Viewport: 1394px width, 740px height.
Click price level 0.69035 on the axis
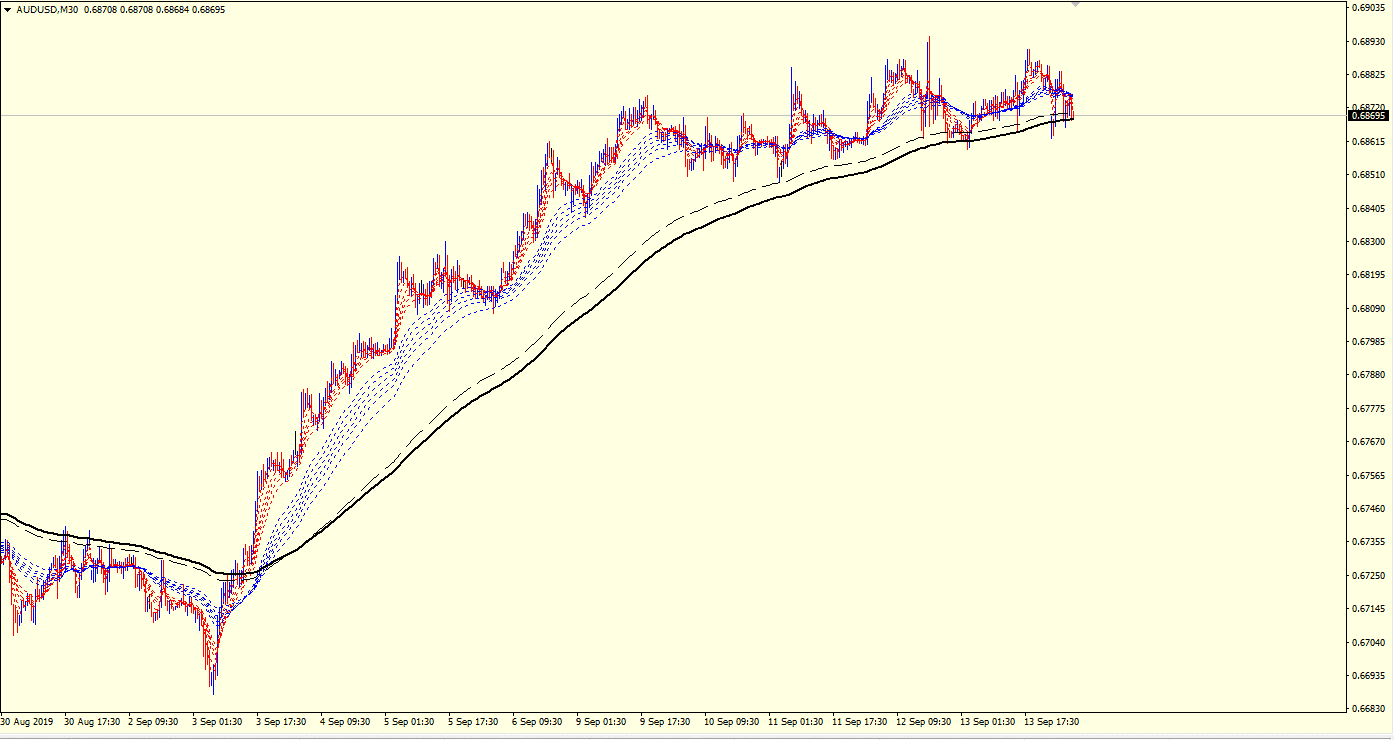tap(1368, 8)
